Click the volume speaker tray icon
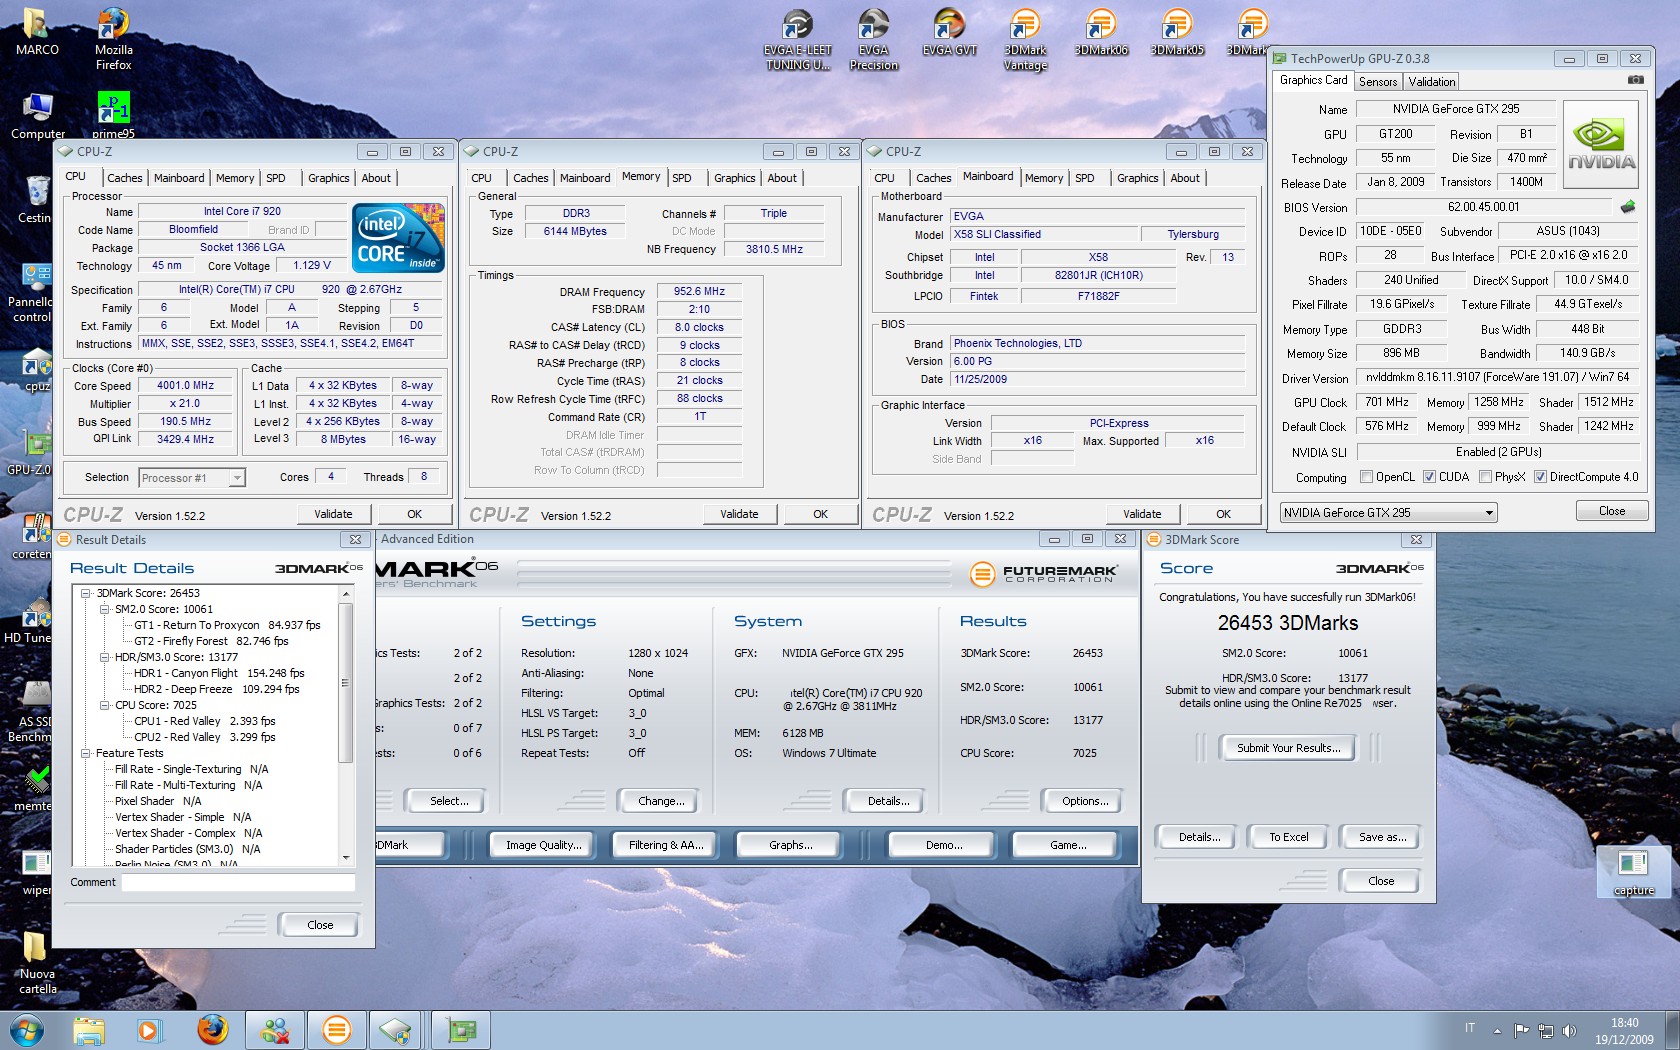This screenshot has height=1050, width=1680. pos(1569,1030)
